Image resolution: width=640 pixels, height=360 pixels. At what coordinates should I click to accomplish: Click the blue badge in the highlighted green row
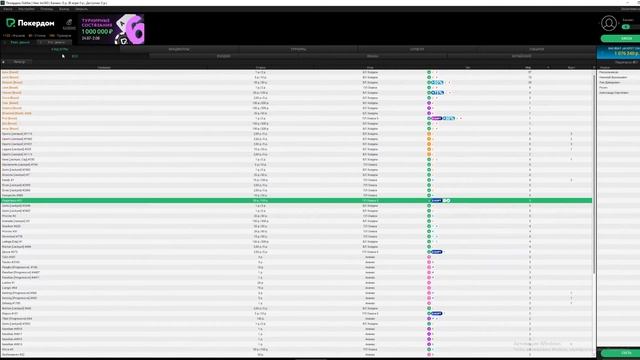[x=436, y=200]
